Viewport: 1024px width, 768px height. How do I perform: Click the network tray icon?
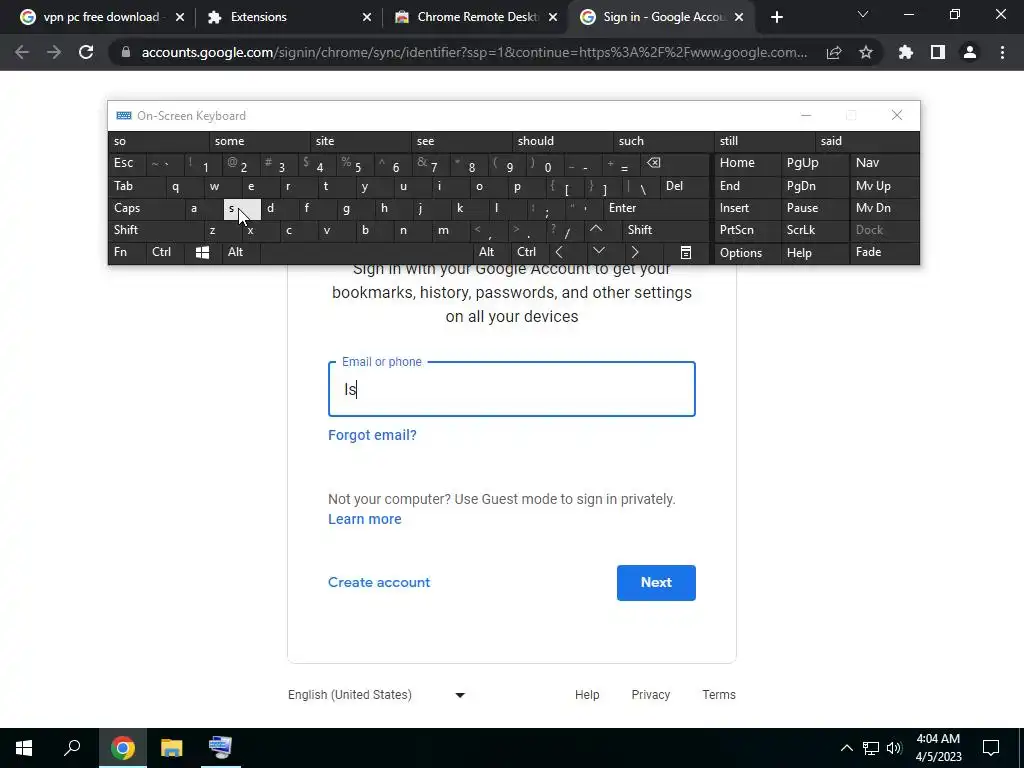pos(871,748)
